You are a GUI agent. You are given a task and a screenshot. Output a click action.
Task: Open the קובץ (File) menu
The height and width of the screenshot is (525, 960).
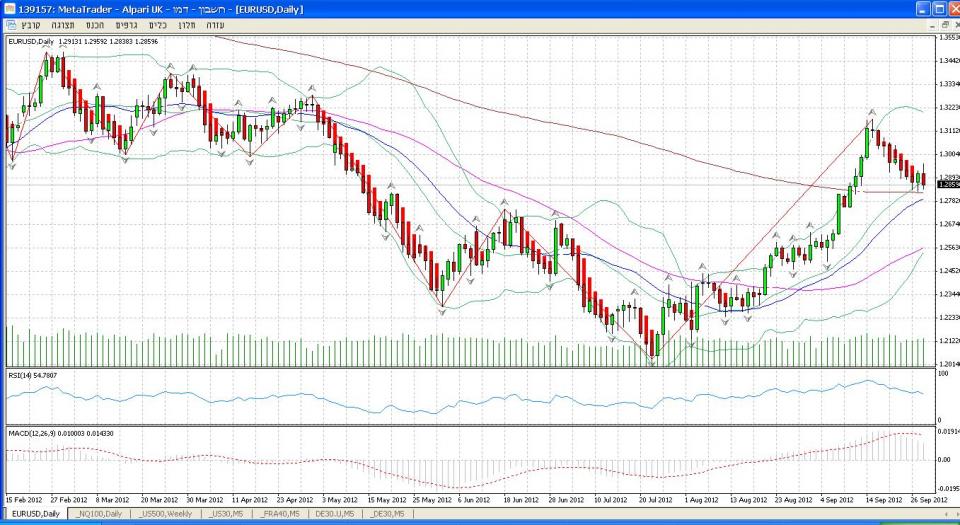[x=30, y=24]
